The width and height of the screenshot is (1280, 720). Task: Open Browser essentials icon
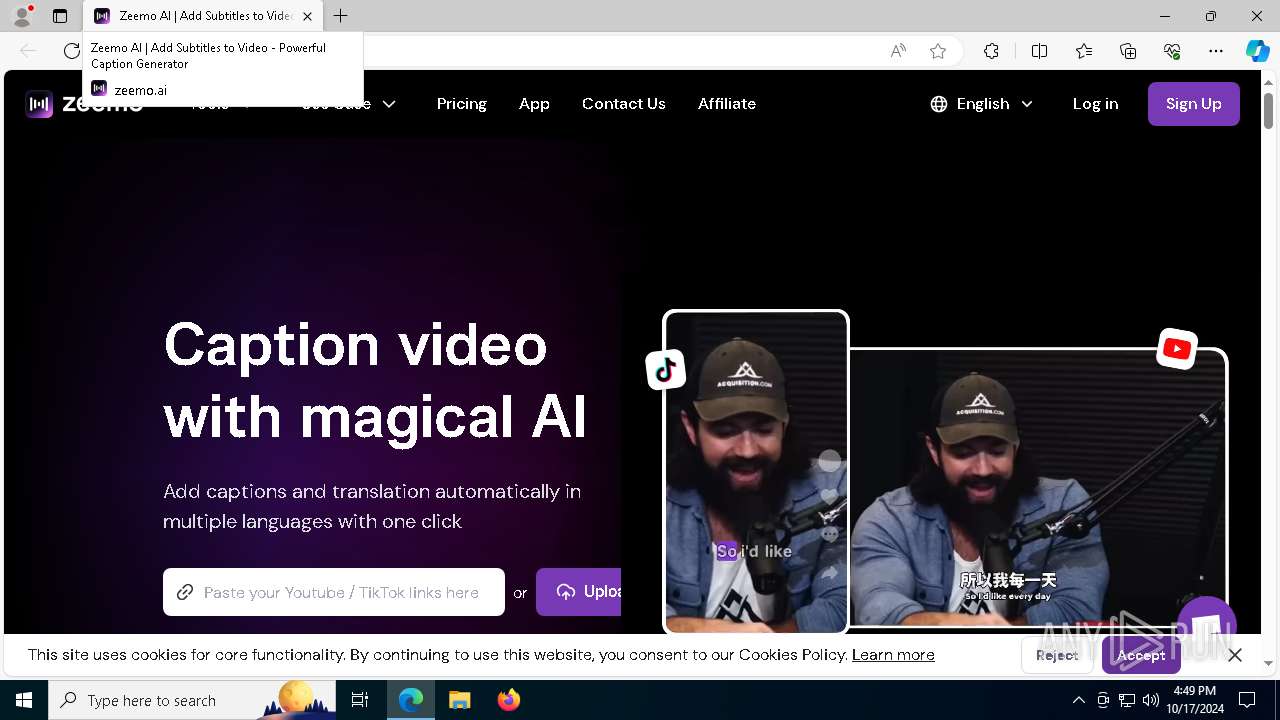pos(1172,51)
